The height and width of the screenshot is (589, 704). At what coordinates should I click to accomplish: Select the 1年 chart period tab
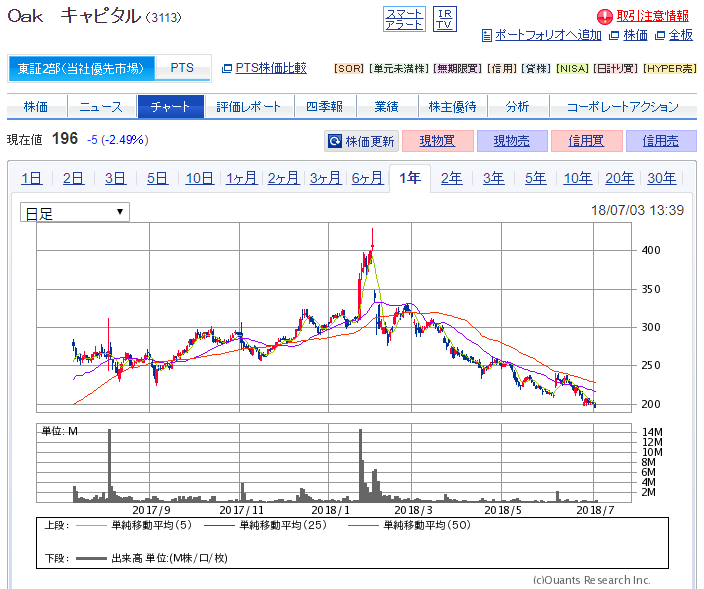(410, 178)
